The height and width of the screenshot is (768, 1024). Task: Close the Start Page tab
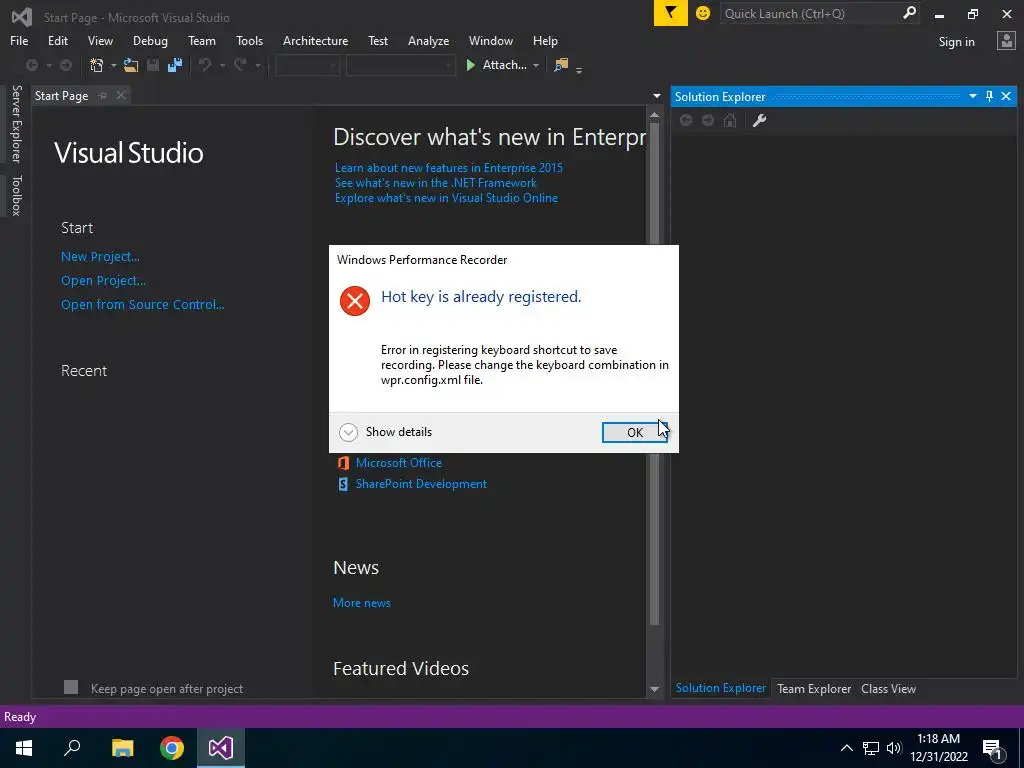[121, 95]
